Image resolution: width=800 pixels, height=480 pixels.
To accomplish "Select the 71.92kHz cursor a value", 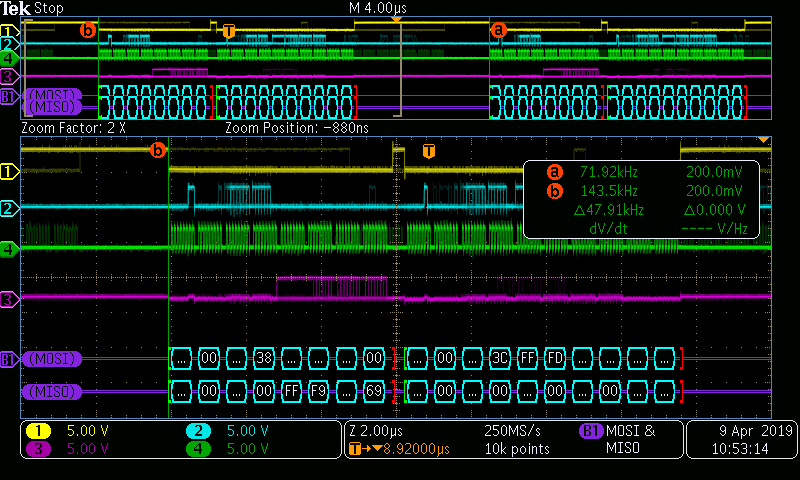I will [x=609, y=172].
